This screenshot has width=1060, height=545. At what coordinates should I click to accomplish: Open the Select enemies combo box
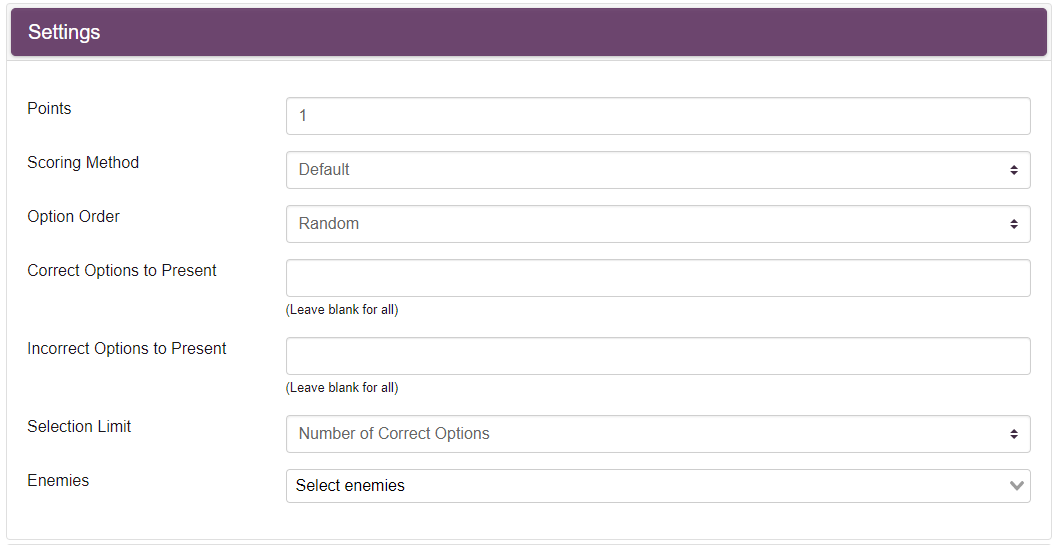[658, 486]
